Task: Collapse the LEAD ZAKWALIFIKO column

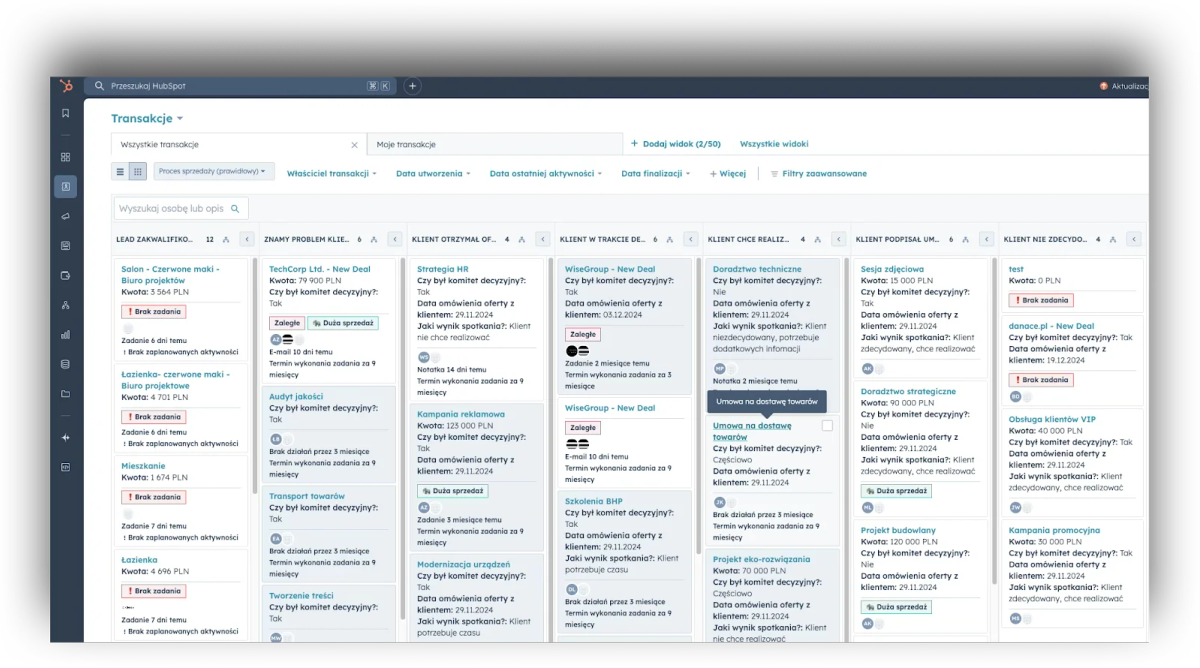Action: tap(247, 239)
